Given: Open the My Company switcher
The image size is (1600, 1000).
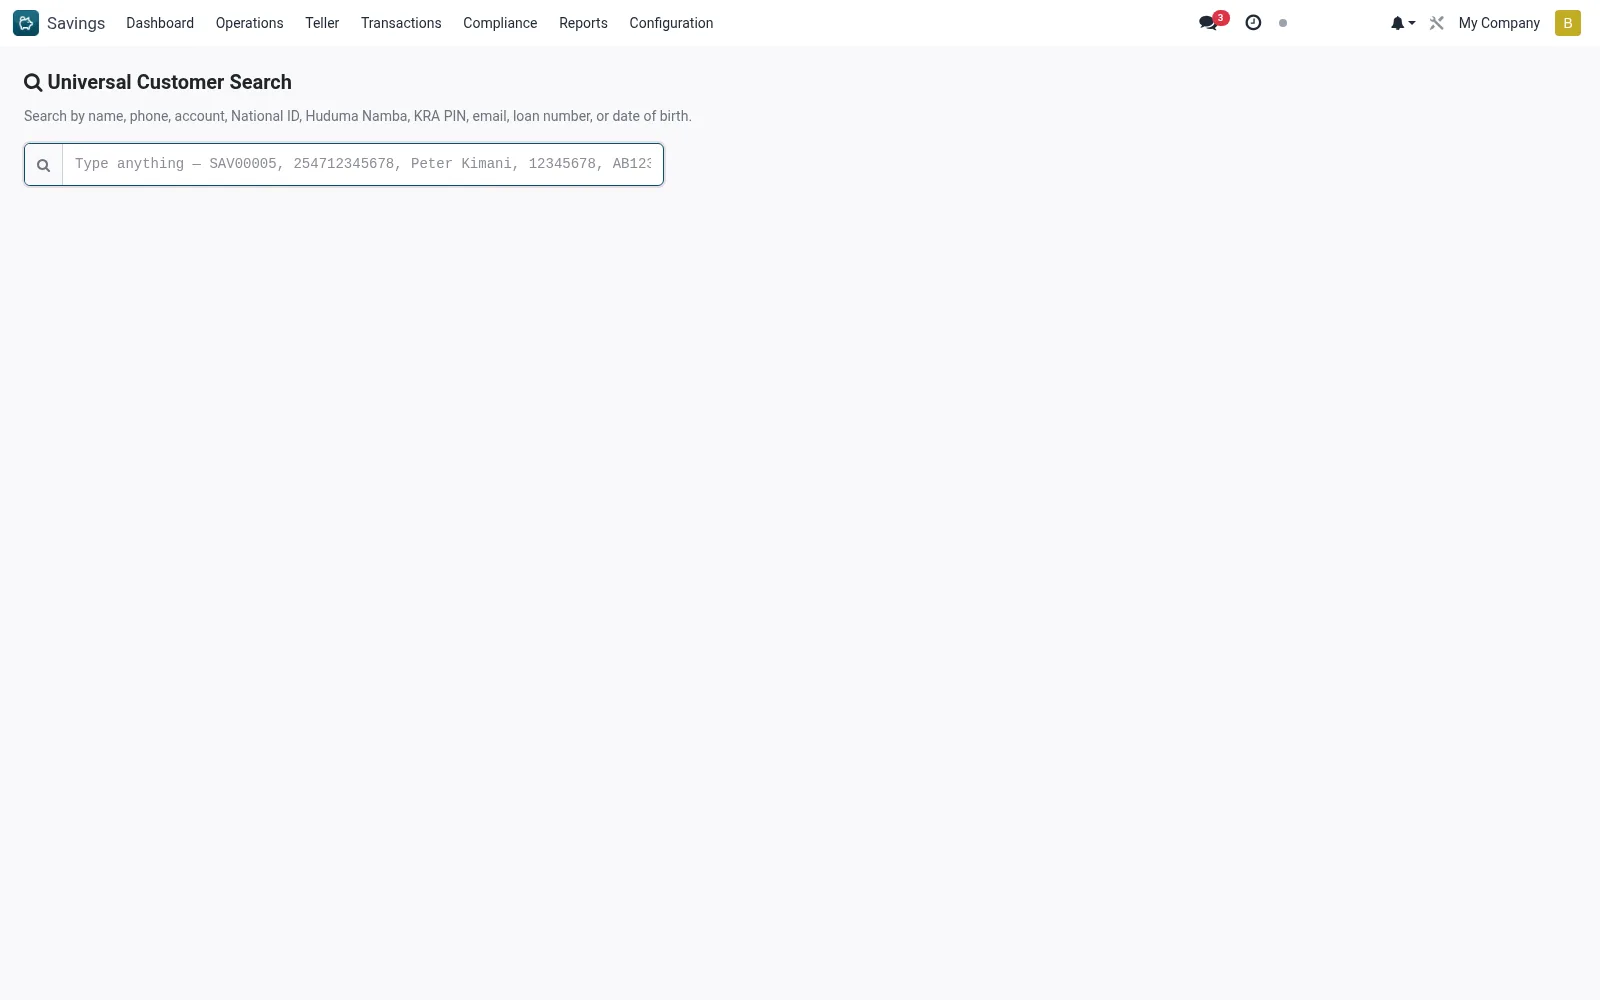Looking at the screenshot, I should tap(1499, 23).
